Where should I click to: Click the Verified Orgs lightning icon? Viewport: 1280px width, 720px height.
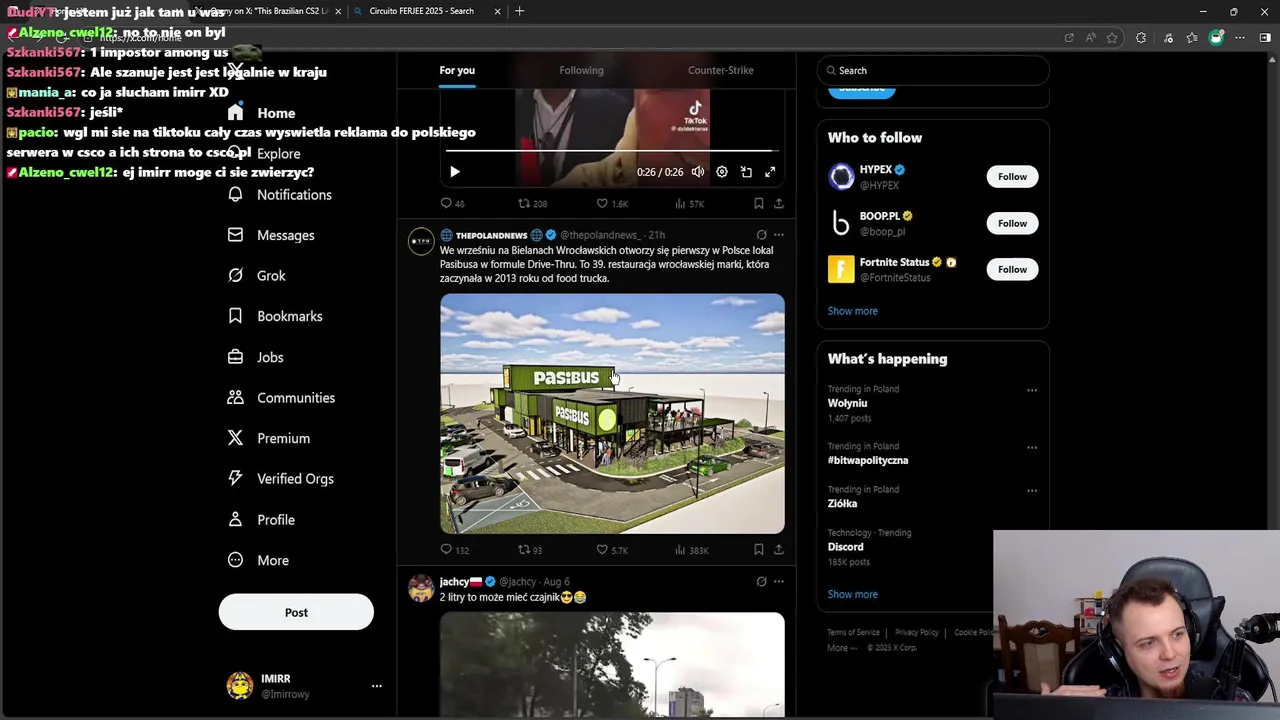tap(235, 479)
